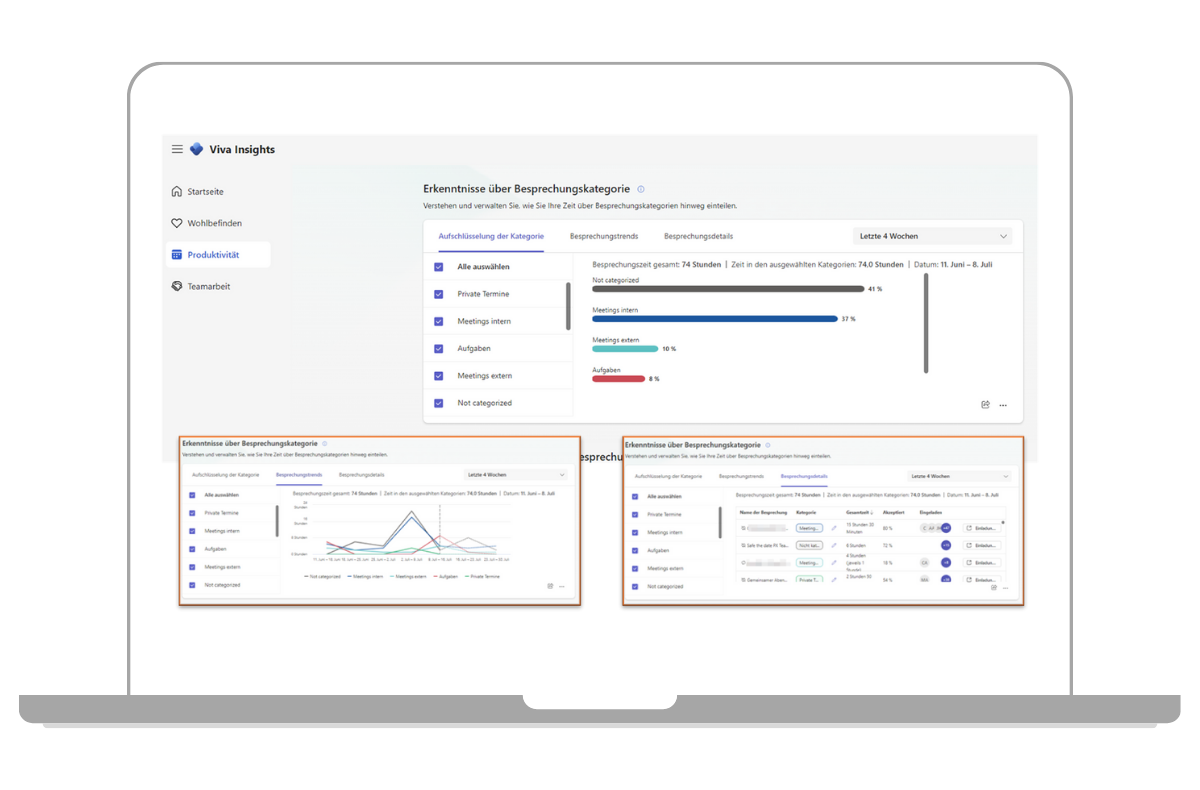Click the Meetings intern 37 % bar
This screenshot has height=790, width=1200.
715,319
